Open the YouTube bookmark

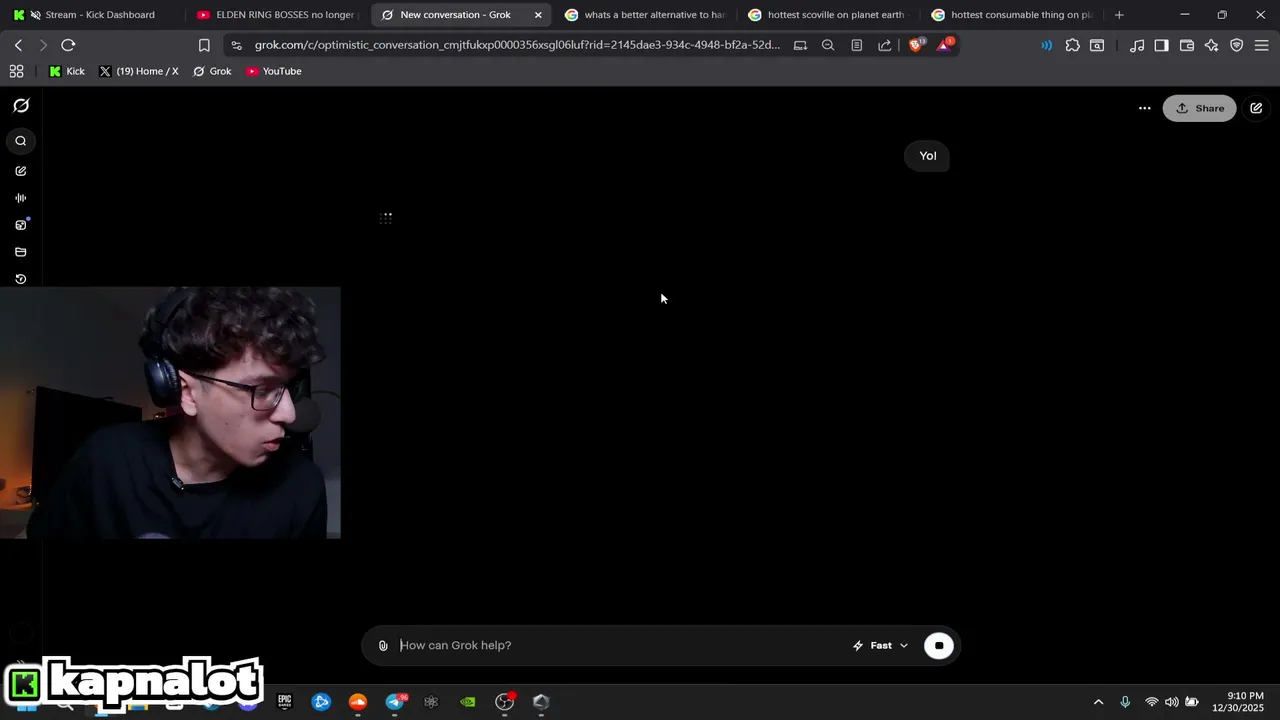click(x=274, y=71)
